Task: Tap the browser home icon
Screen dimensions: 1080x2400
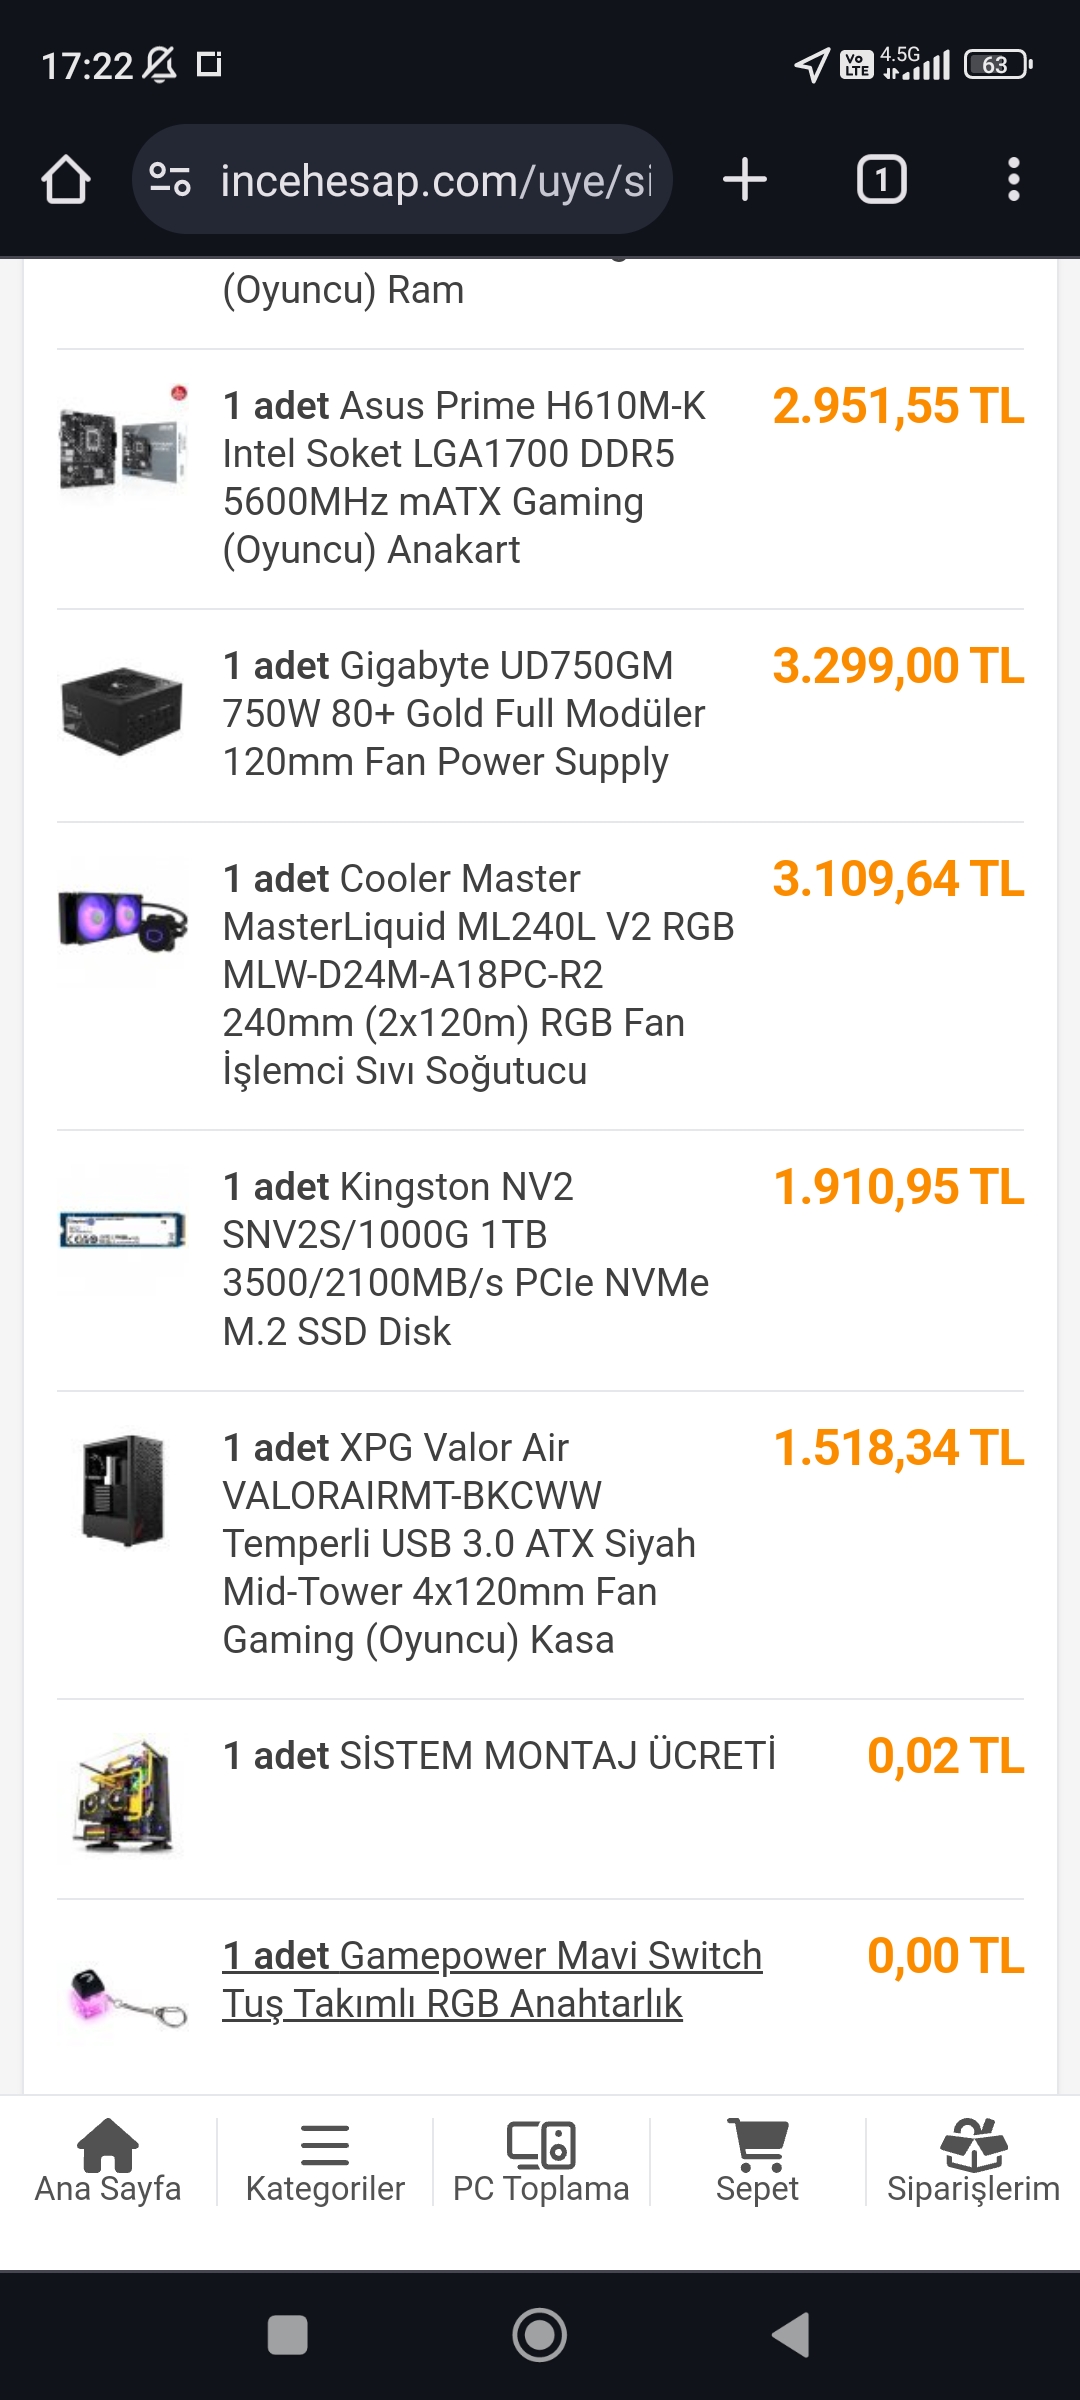Action: tap(66, 180)
